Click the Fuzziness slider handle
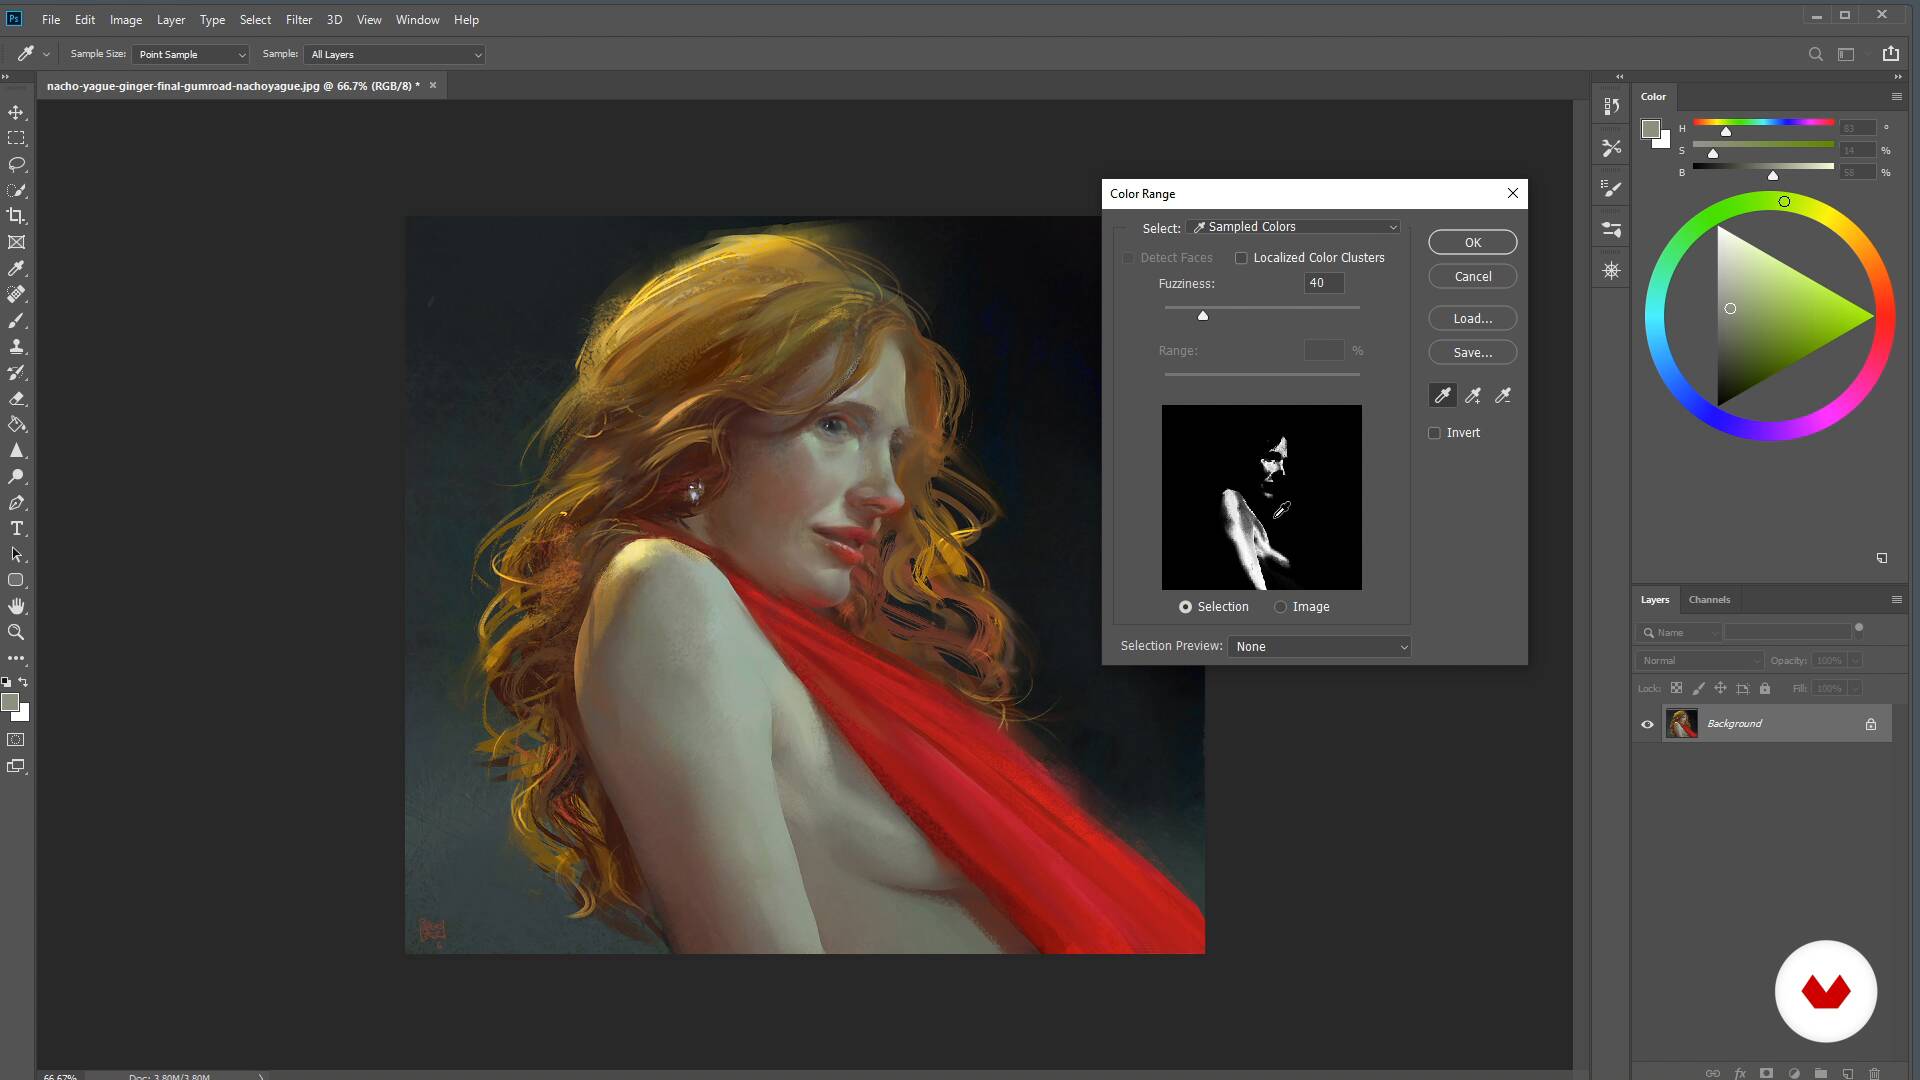Screen dimensions: 1920x1080 point(1203,315)
